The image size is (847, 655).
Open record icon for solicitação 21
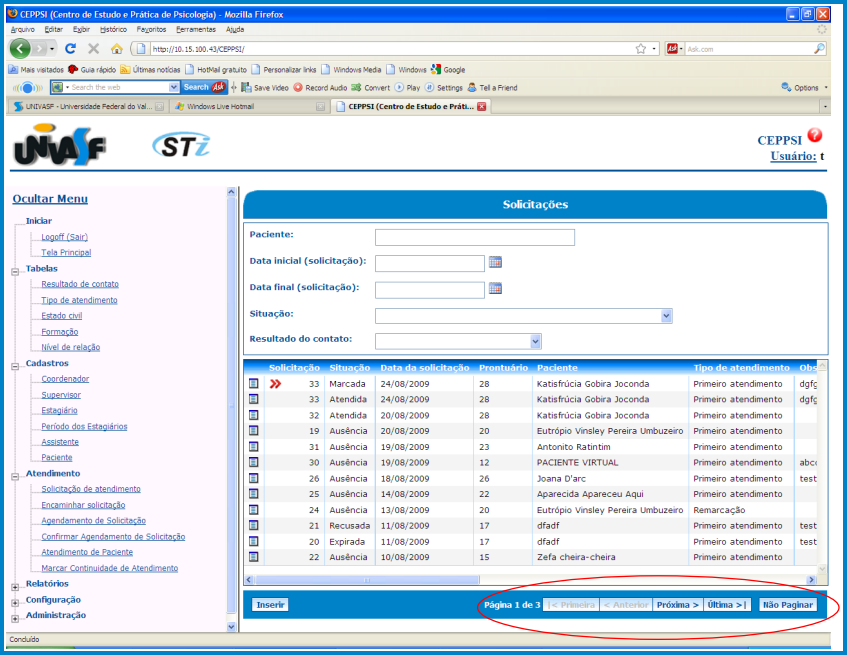pos(253,525)
